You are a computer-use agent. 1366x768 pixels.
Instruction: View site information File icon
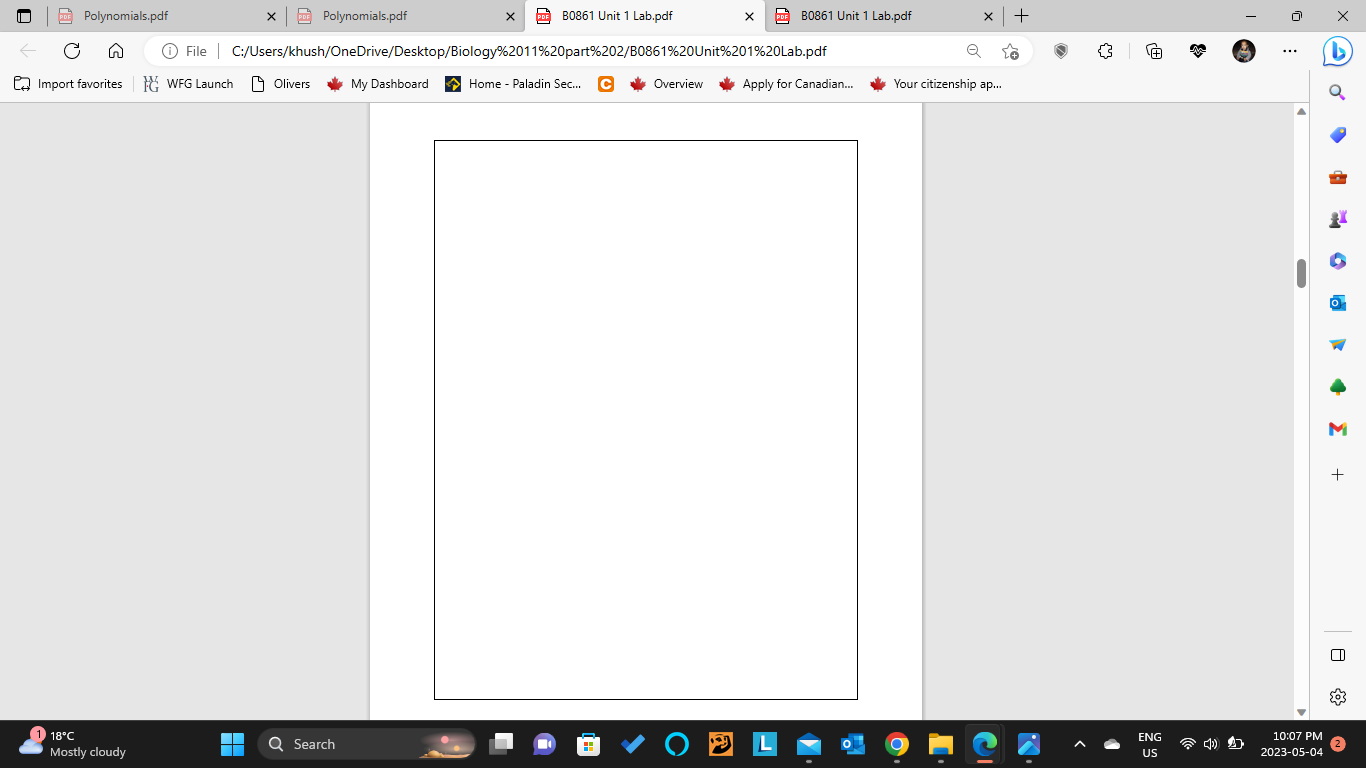[185, 51]
